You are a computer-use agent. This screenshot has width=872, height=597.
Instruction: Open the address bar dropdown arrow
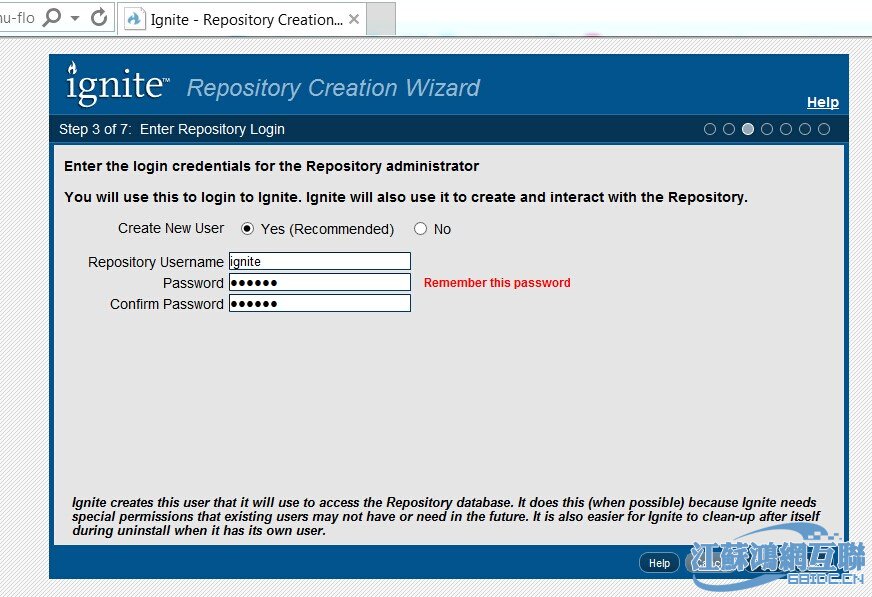tap(75, 18)
